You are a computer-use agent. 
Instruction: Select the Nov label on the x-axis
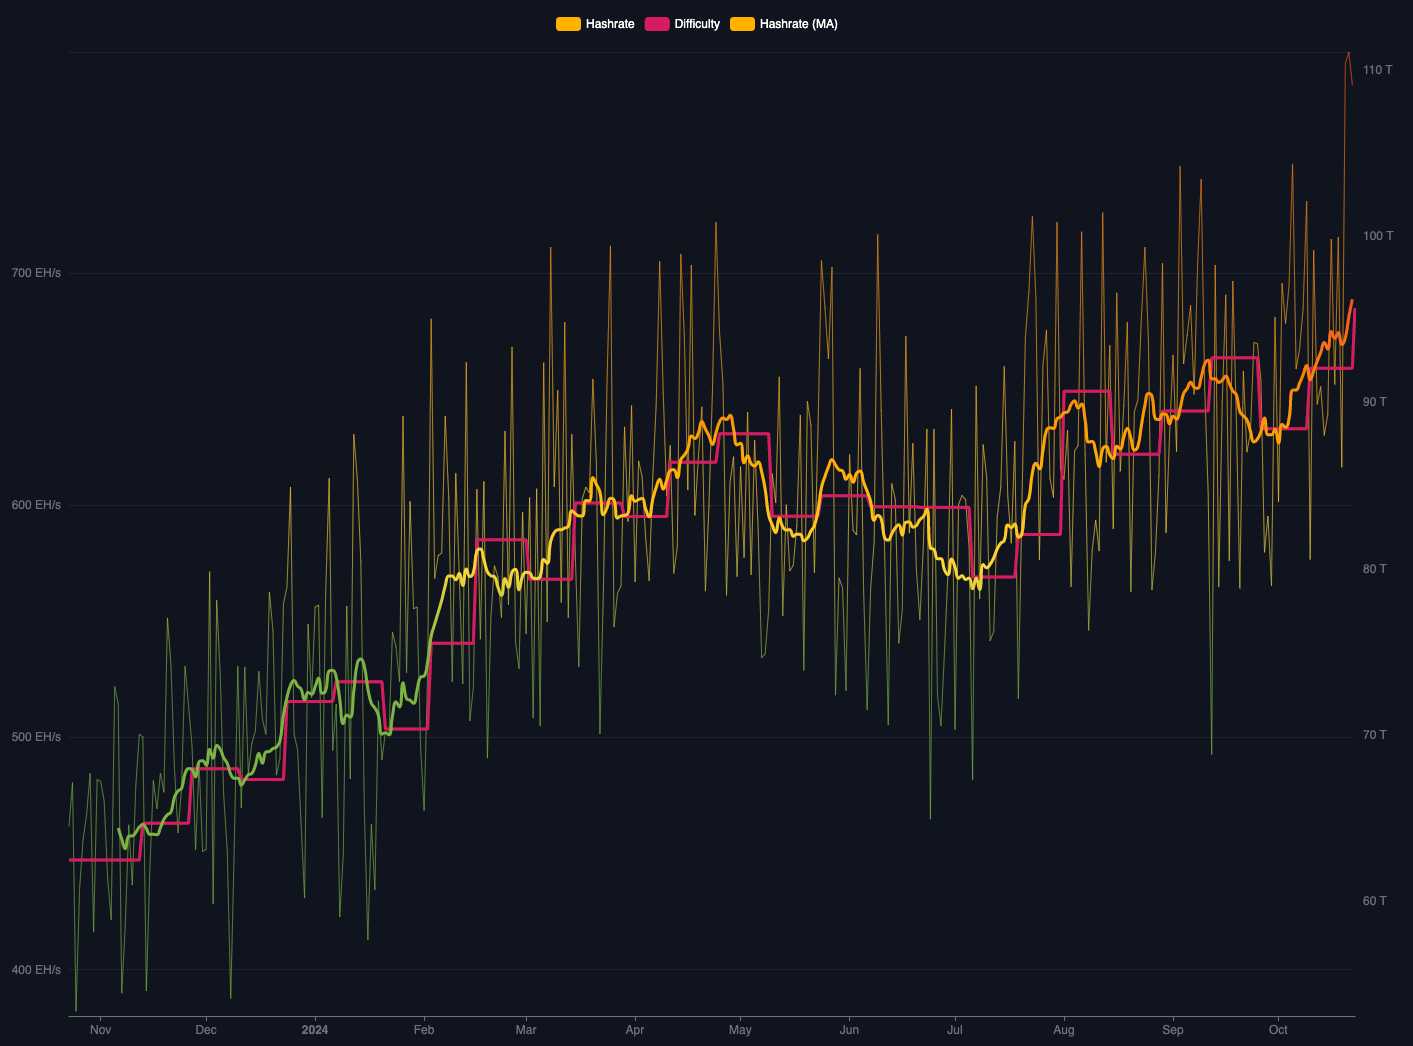100,1029
